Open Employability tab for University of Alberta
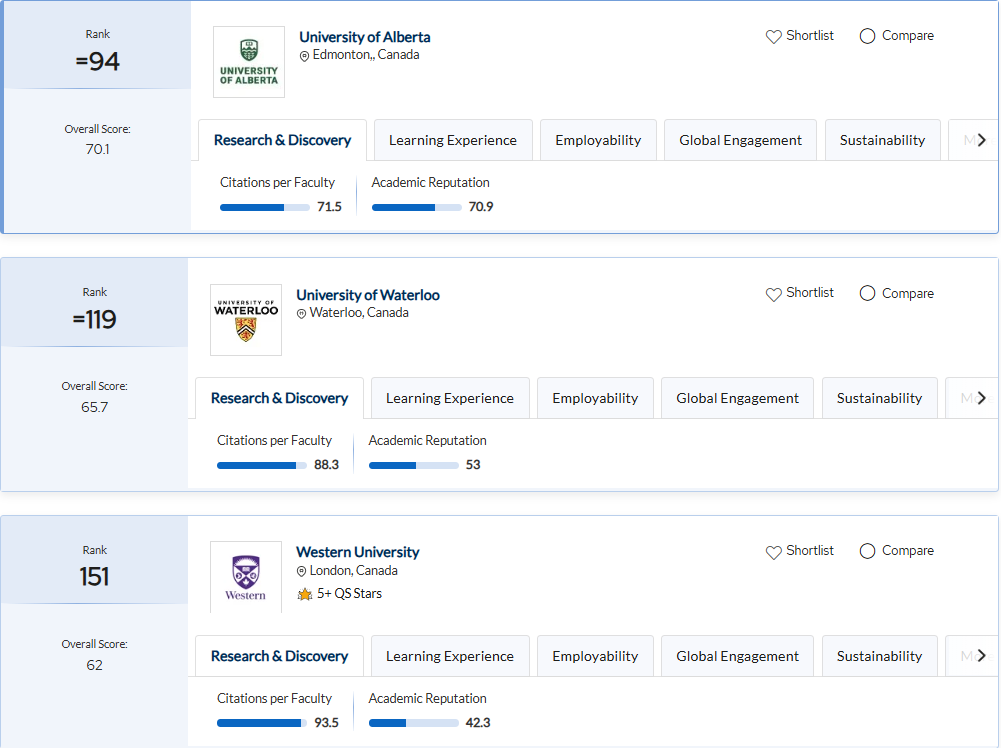 point(598,140)
